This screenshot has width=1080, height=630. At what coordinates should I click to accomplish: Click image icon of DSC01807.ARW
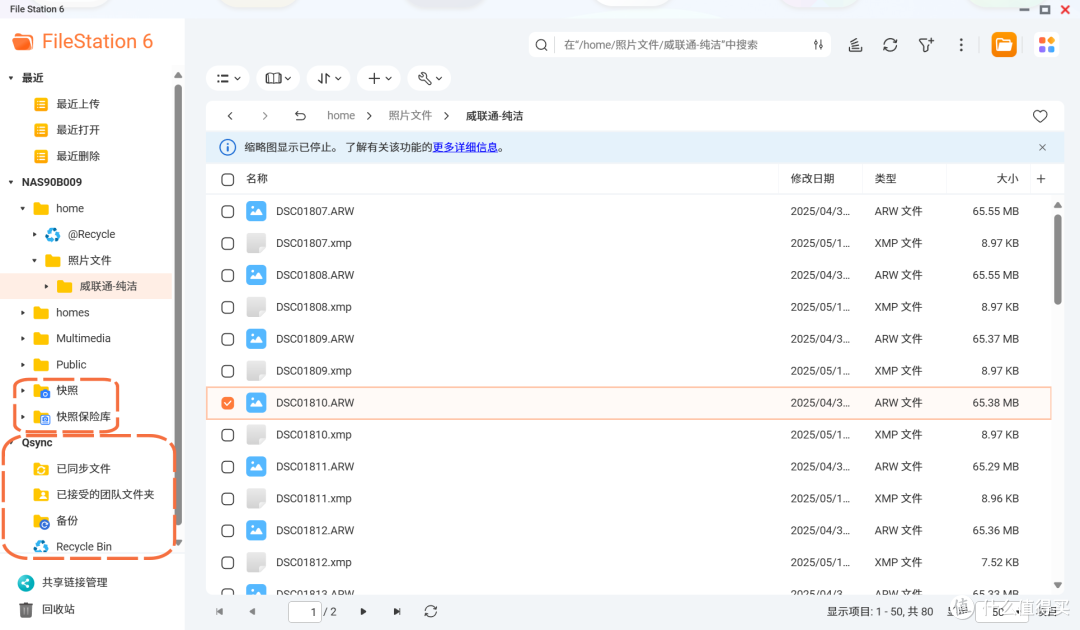coord(256,211)
